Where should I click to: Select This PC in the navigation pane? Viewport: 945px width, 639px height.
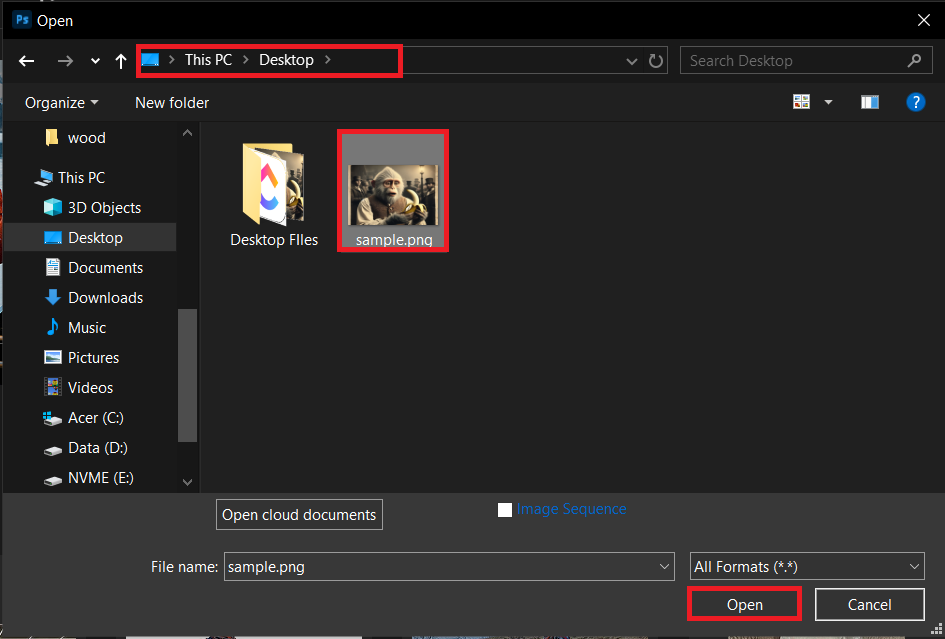pyautogui.click(x=81, y=177)
